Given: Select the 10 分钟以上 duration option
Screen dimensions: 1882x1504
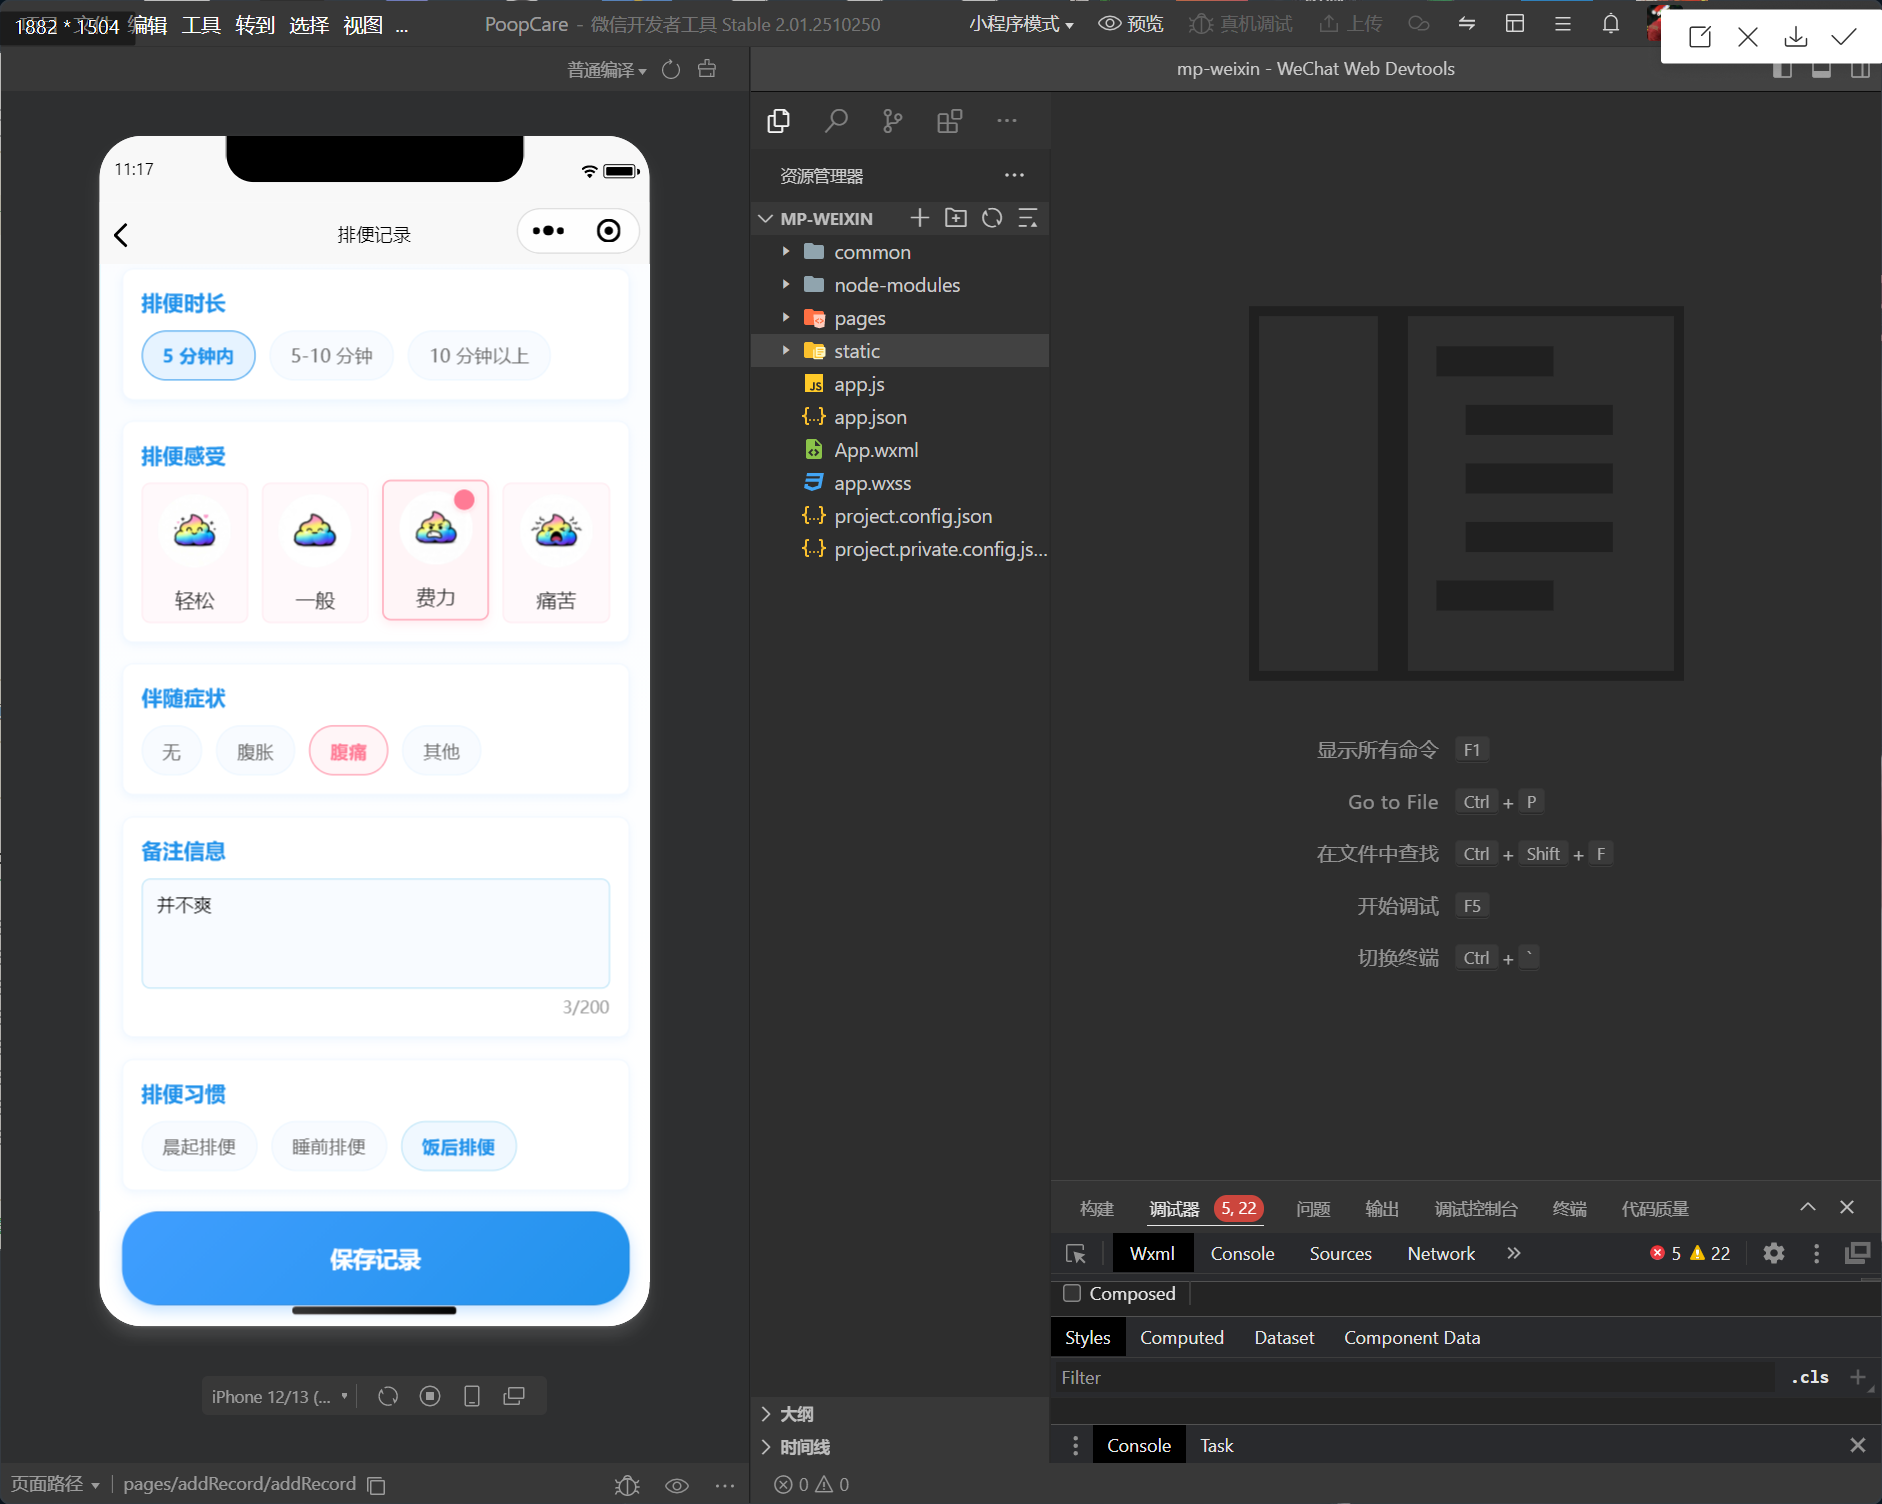Looking at the screenshot, I should pyautogui.click(x=479, y=356).
